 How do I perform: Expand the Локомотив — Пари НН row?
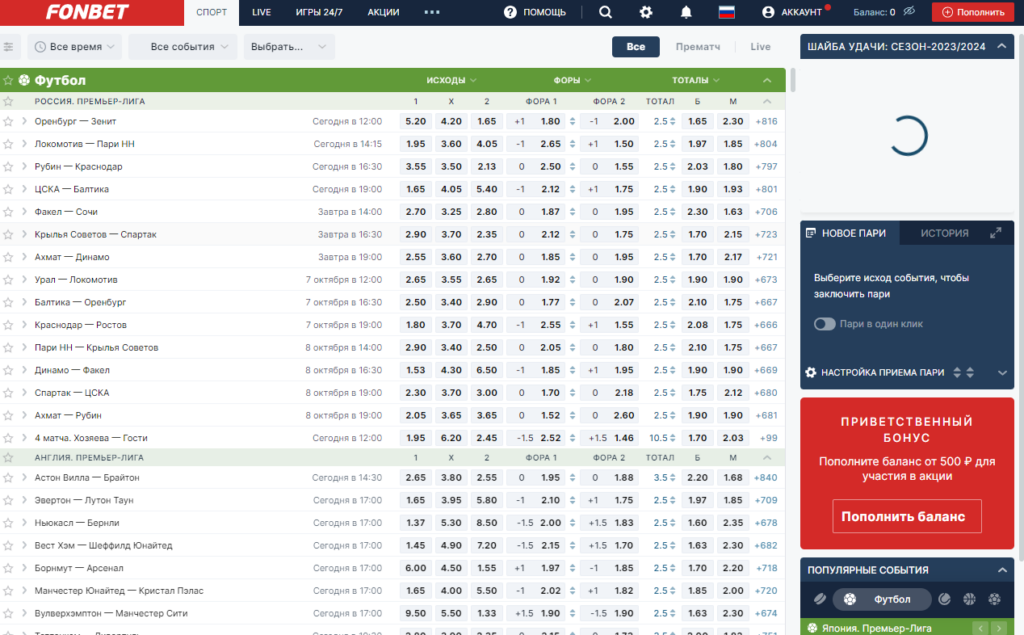(24, 144)
